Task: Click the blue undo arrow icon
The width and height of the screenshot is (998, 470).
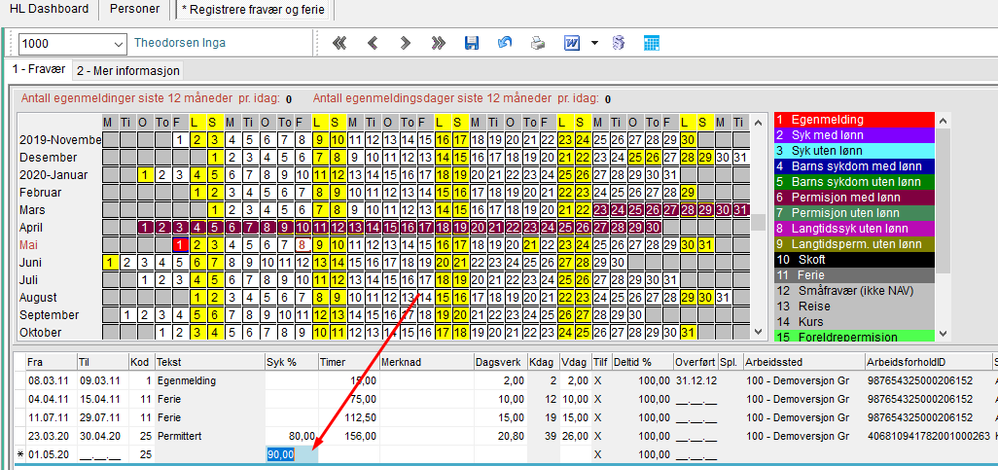Action: click(x=504, y=43)
